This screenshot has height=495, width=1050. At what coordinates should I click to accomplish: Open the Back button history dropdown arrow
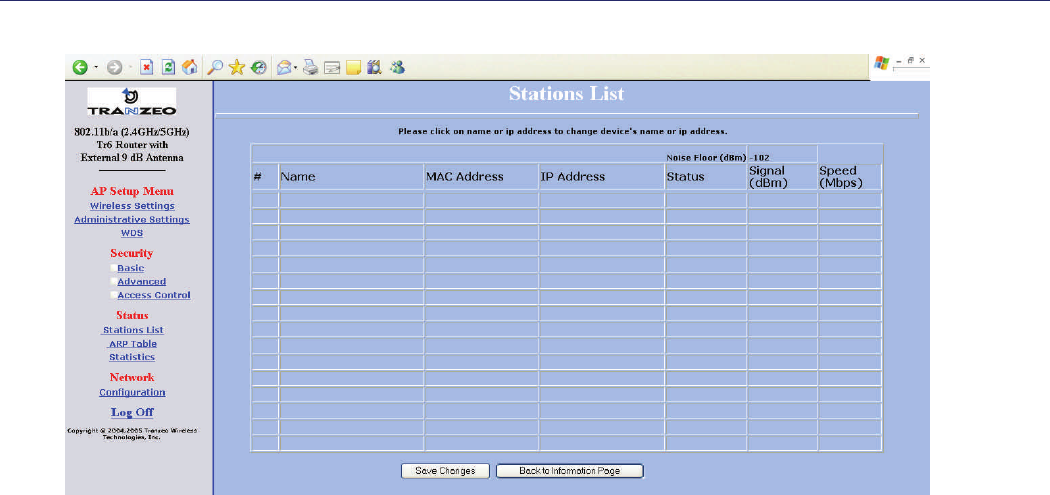pyautogui.click(x=96, y=67)
